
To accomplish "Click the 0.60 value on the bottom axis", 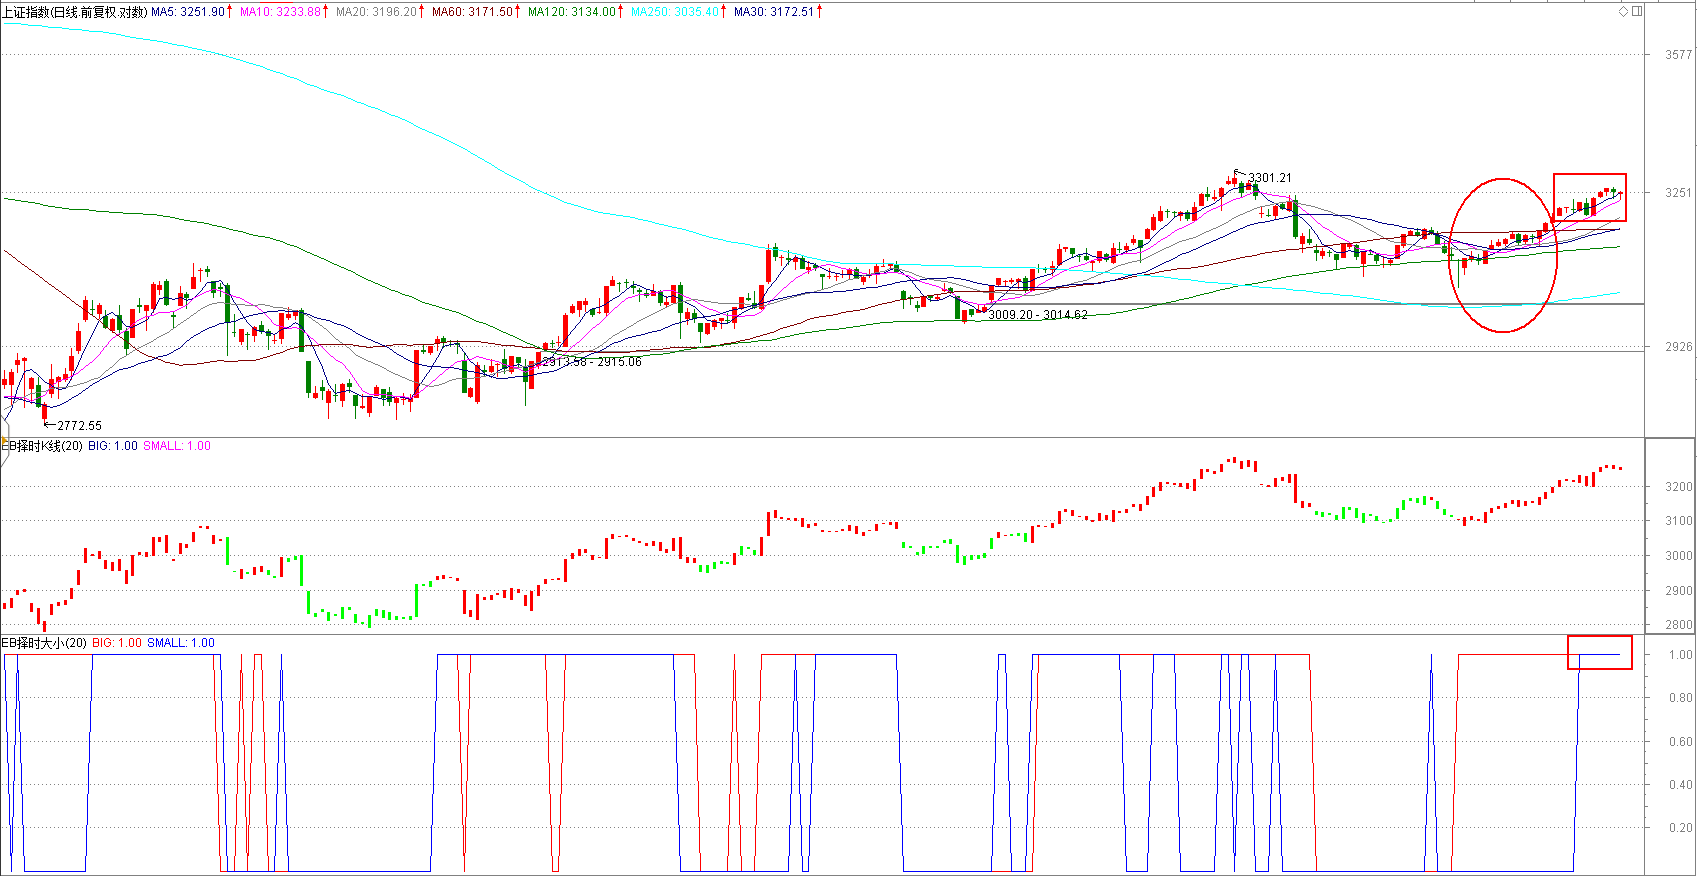I will (1680, 742).
